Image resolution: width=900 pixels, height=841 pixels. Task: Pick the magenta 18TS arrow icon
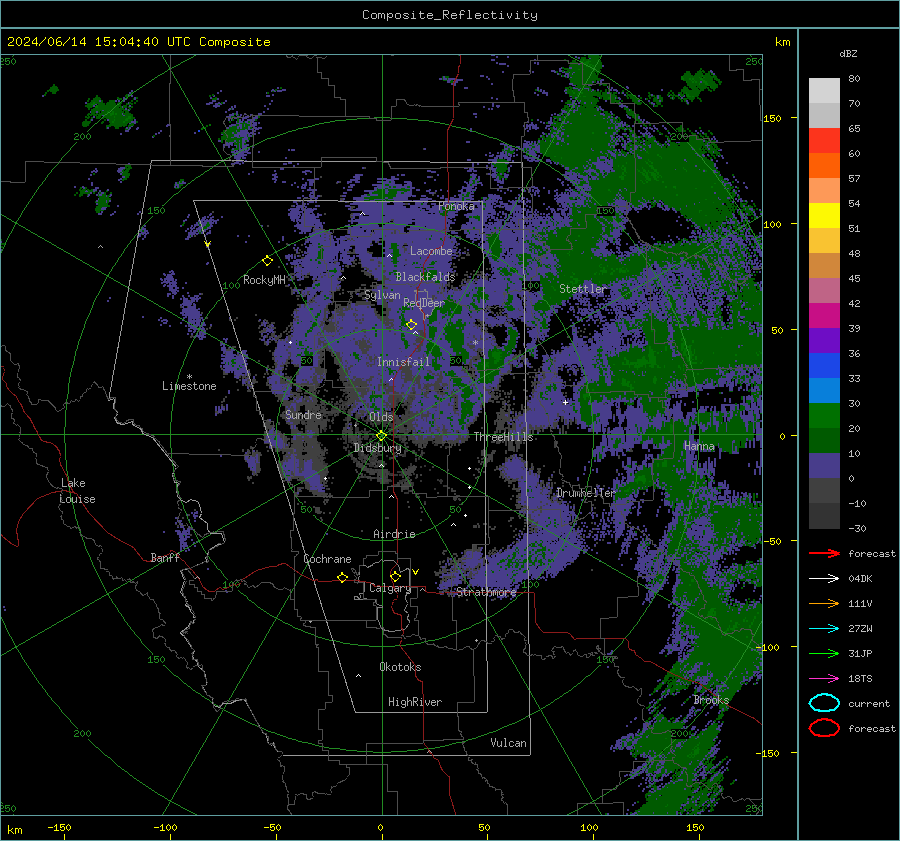[824, 679]
